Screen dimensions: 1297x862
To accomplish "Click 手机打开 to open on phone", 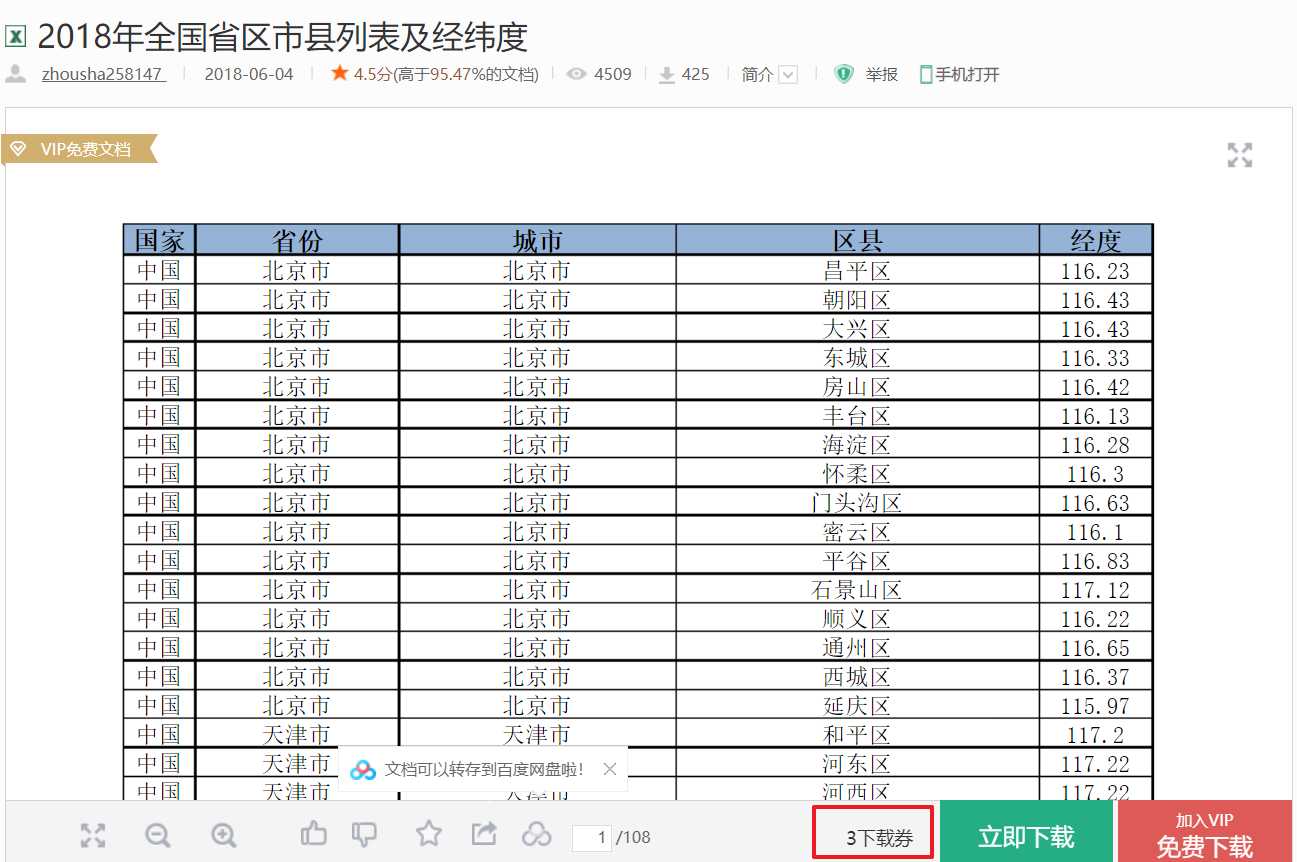I will pyautogui.click(x=967, y=74).
